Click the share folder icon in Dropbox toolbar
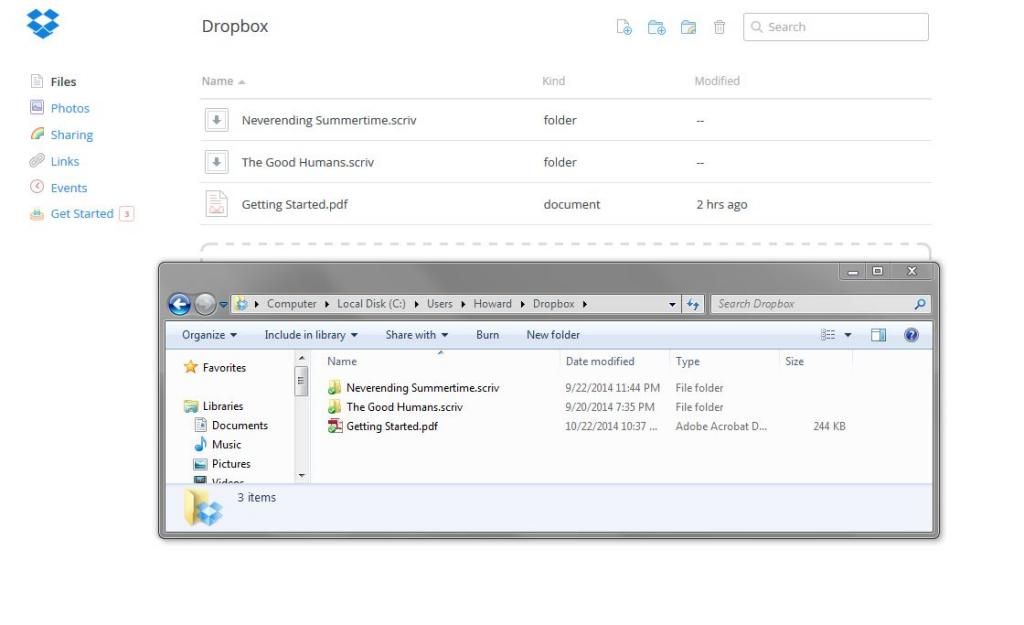The image size is (1024, 625). [x=688, y=27]
